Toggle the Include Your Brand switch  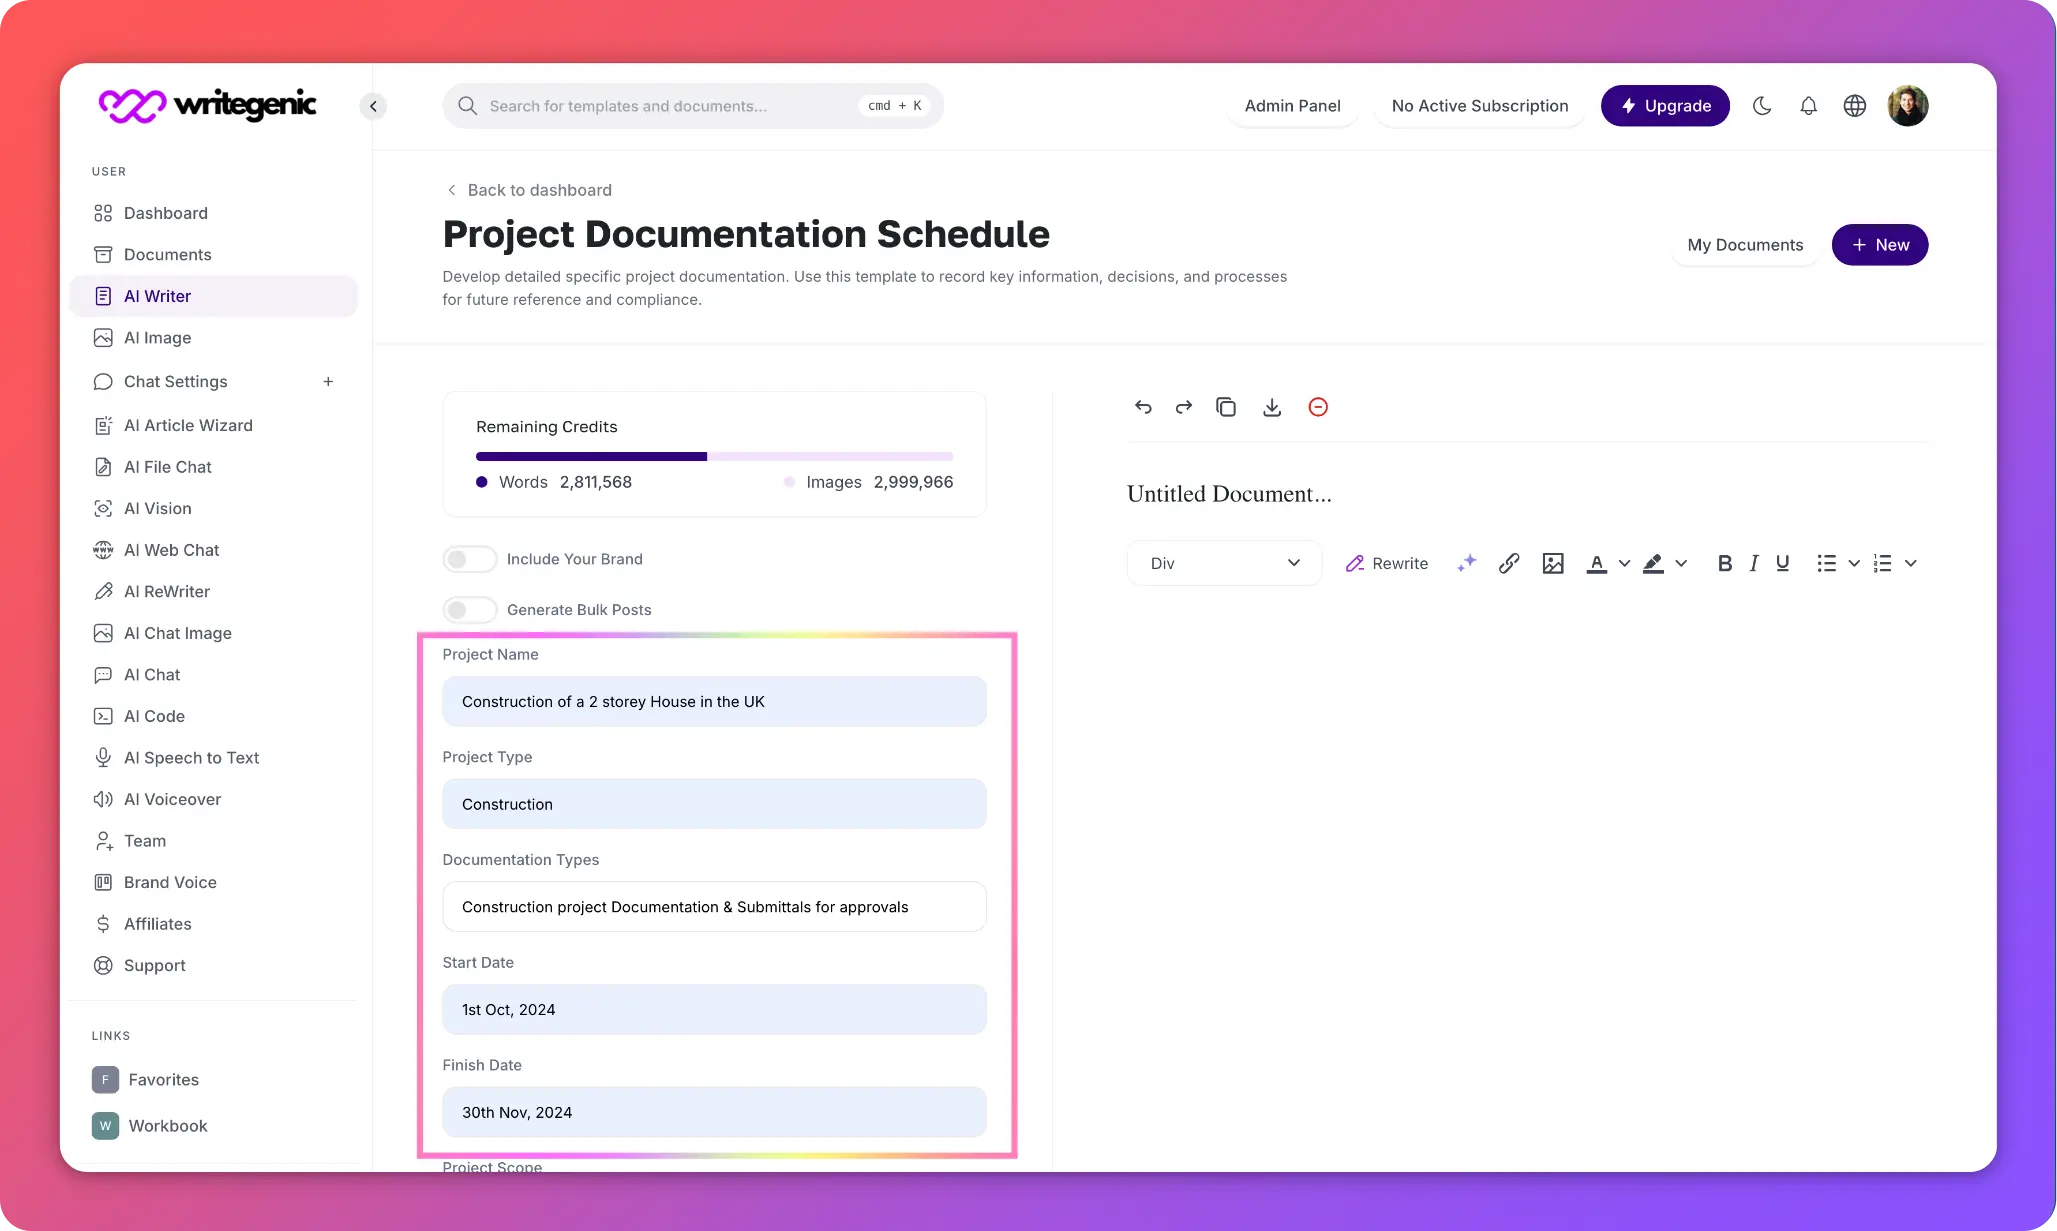[466, 558]
